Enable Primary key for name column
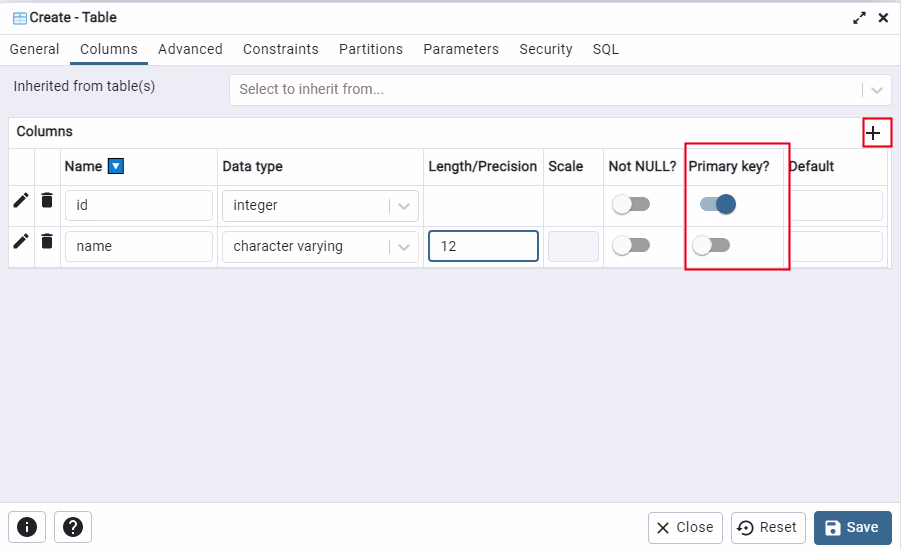The width and height of the screenshot is (901, 549). (711, 245)
